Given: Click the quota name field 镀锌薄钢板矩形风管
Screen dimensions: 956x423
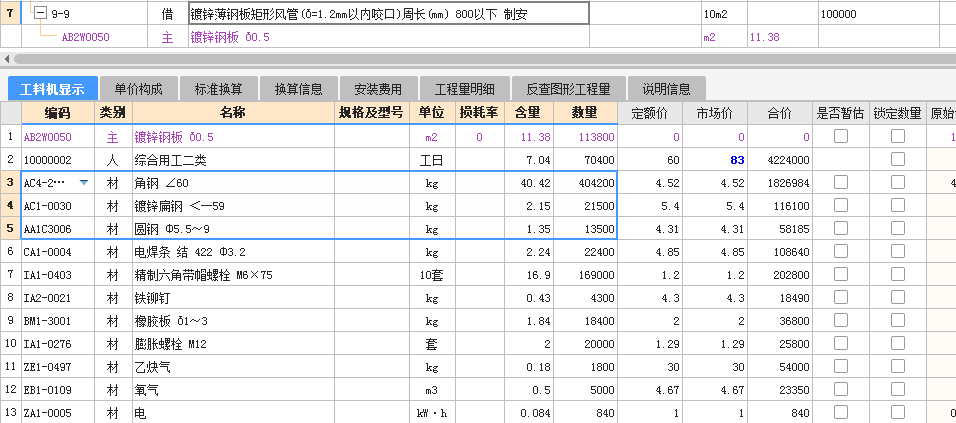Looking at the screenshot, I should click(389, 13).
